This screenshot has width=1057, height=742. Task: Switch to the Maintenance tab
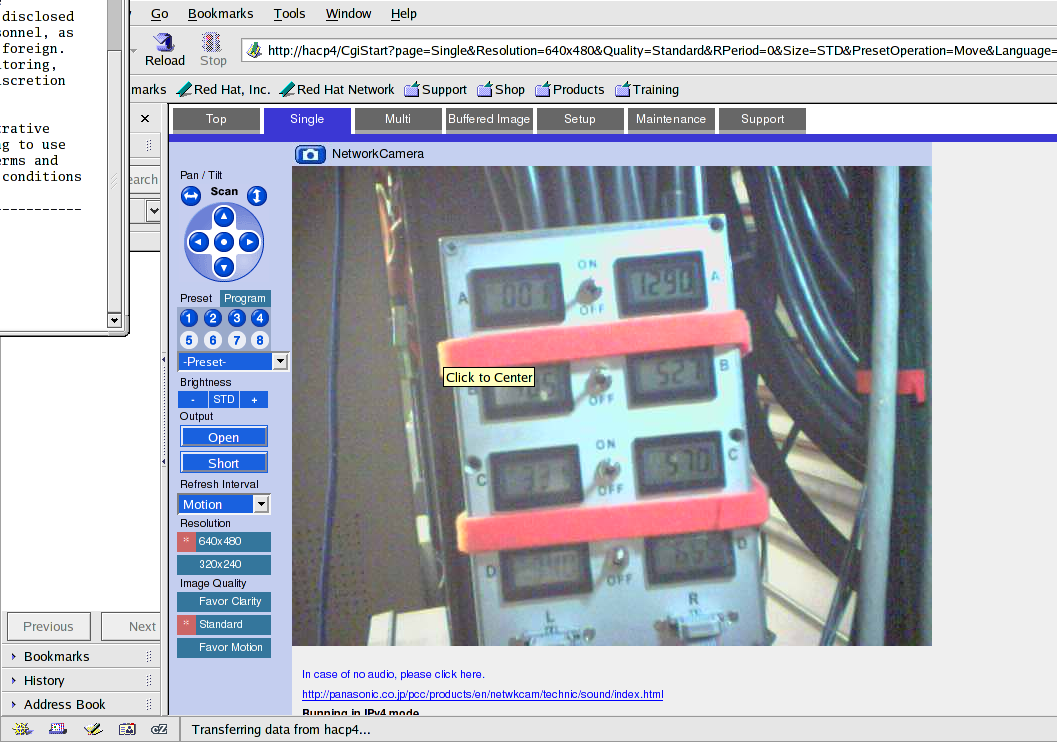(671, 119)
